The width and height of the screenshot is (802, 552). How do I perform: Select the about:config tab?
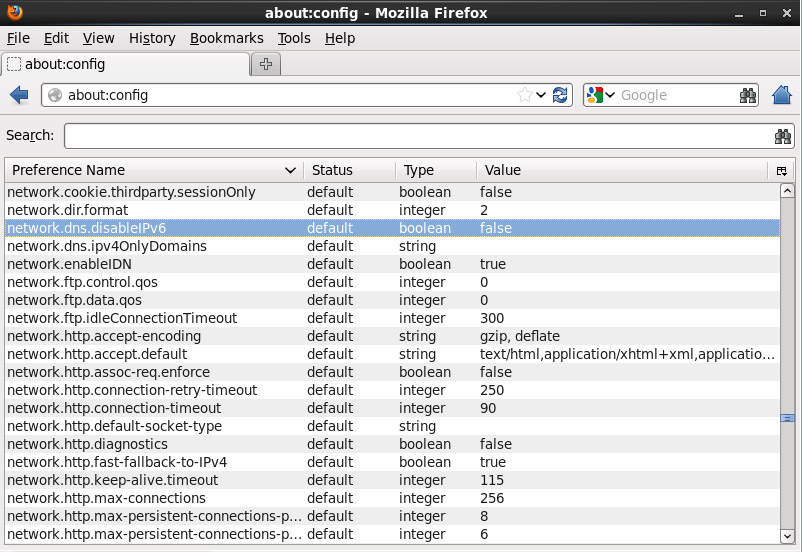(126, 64)
